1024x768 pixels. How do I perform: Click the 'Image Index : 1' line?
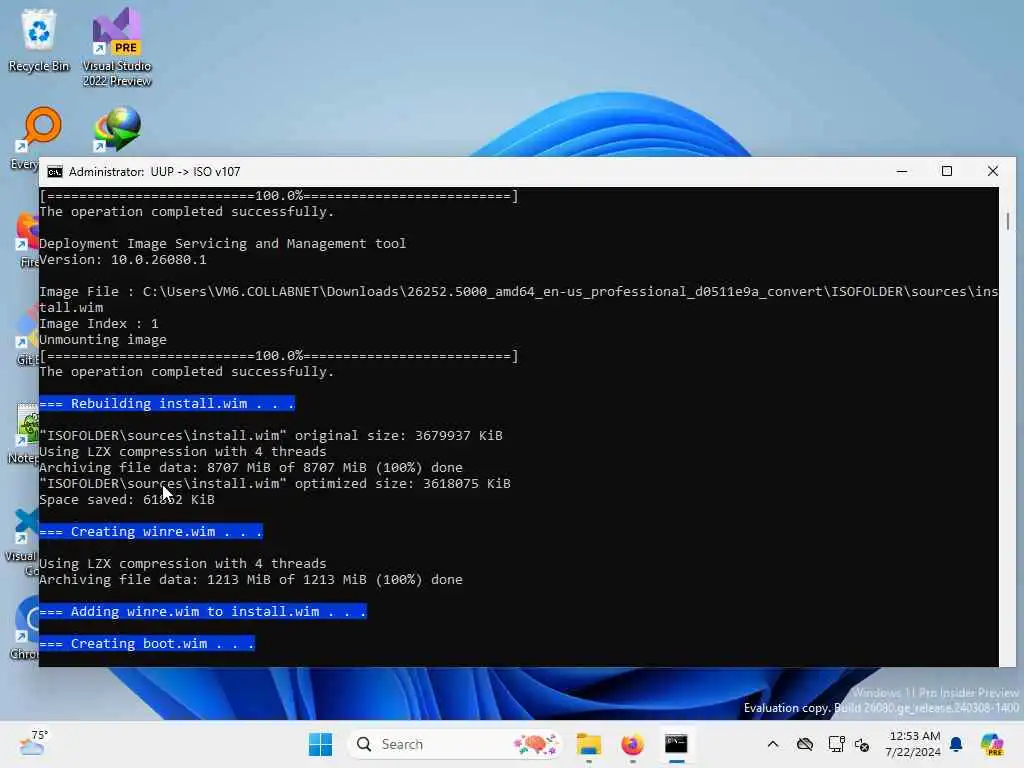tap(99, 324)
